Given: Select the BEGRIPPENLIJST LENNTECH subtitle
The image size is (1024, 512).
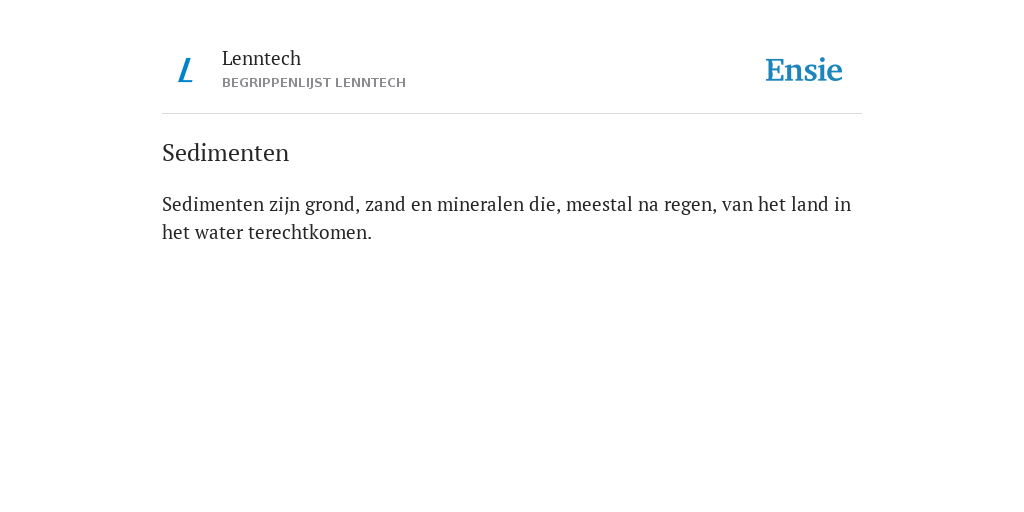Looking at the screenshot, I should 314,83.
